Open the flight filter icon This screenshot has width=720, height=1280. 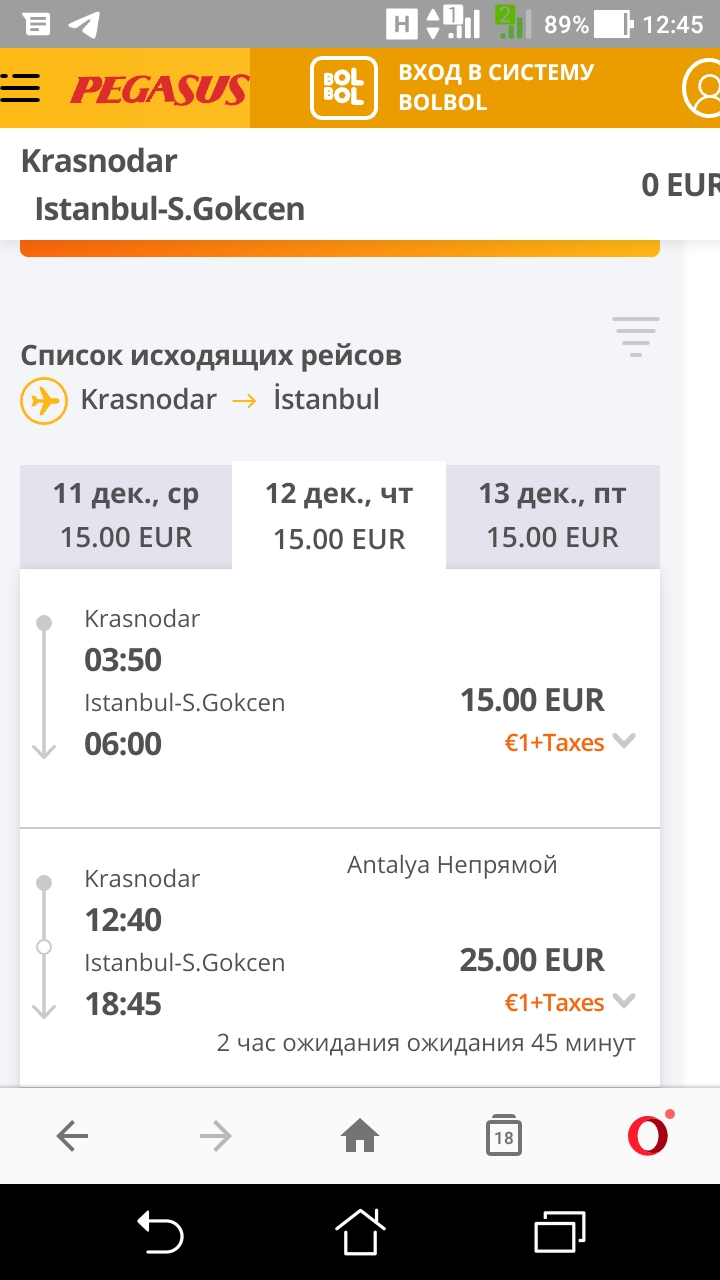[635, 336]
